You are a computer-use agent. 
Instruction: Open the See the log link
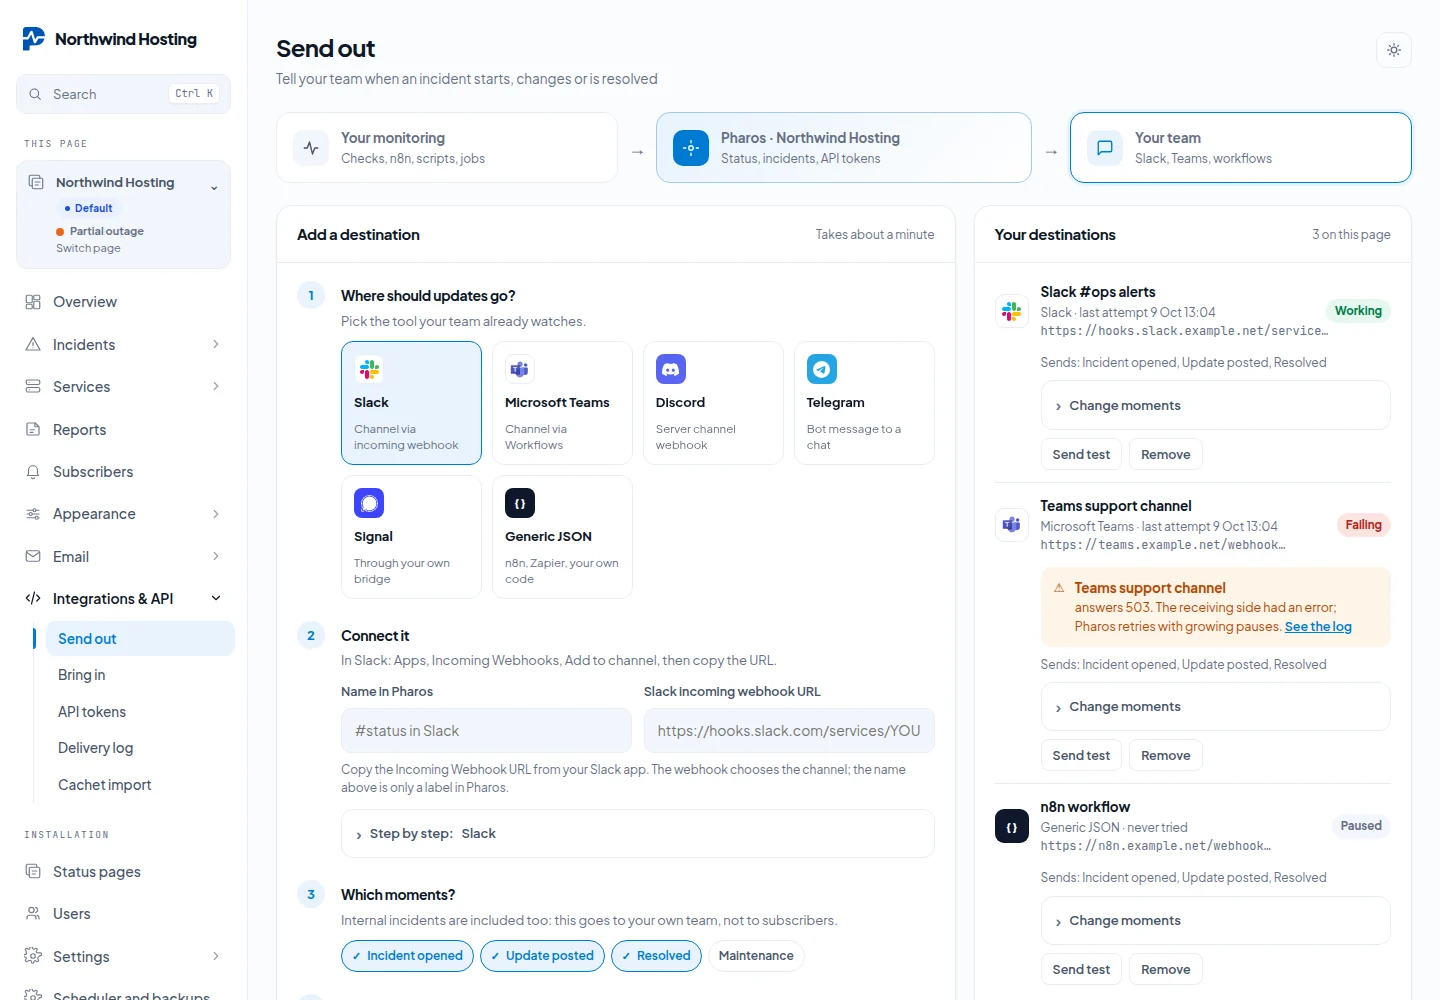click(1318, 627)
